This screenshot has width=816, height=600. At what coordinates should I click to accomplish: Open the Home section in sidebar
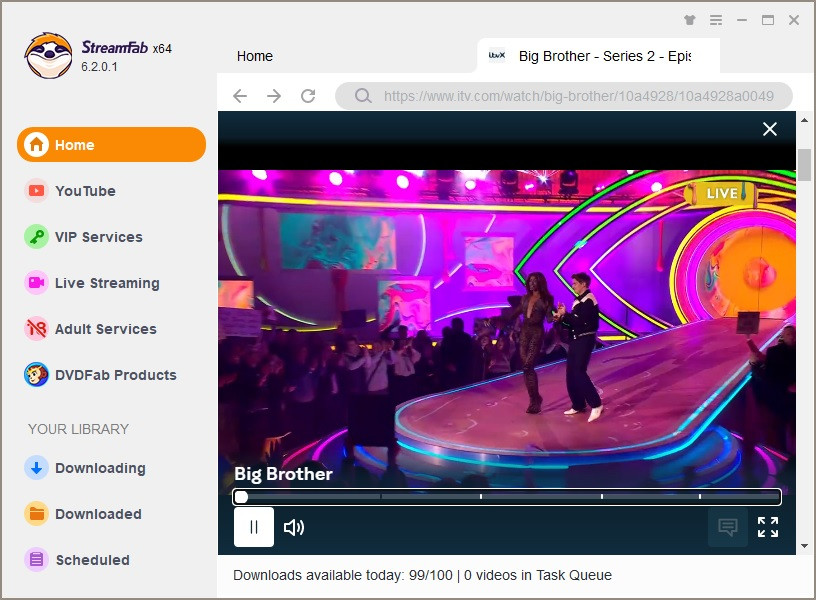(x=111, y=145)
